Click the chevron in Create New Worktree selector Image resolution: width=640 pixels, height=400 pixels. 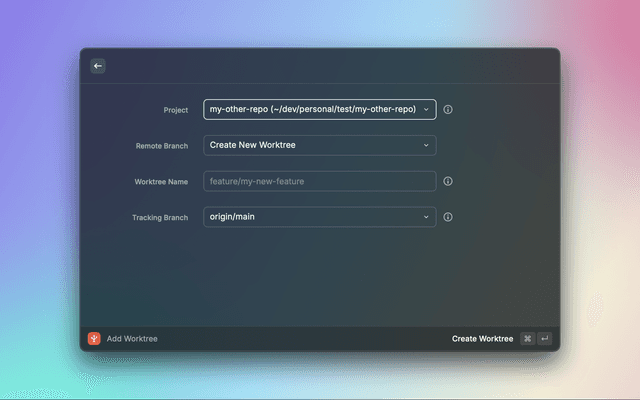426,145
